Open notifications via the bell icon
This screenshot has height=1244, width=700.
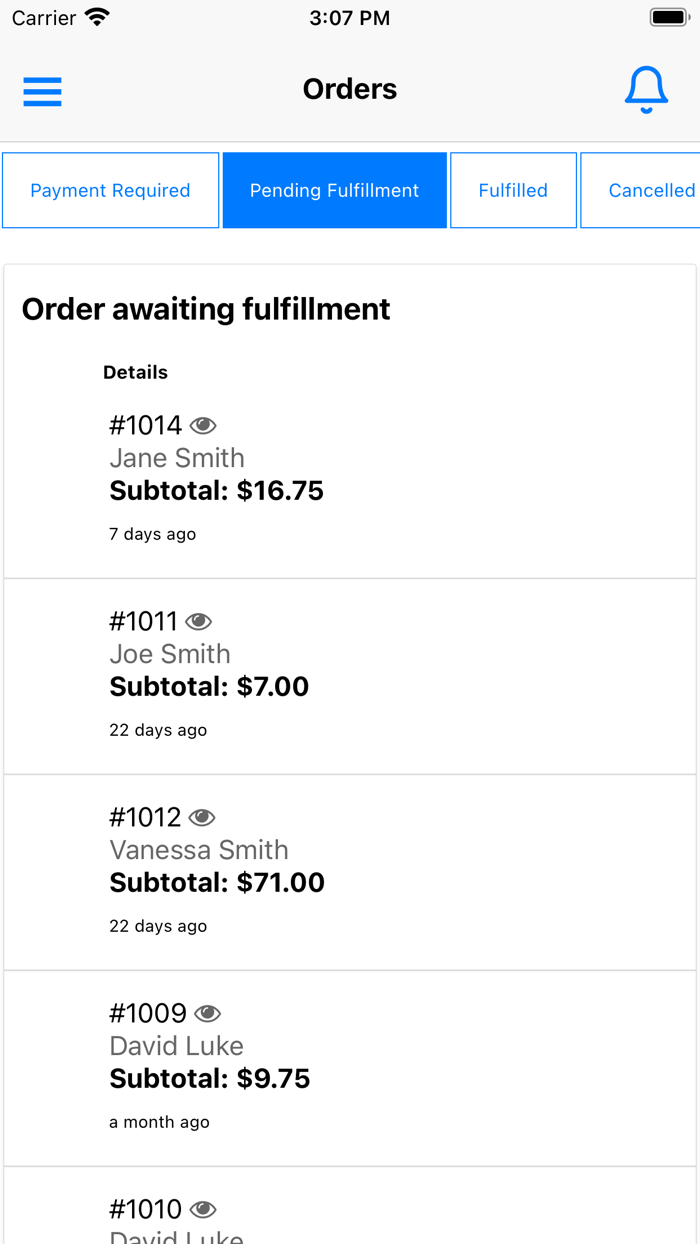click(646, 90)
